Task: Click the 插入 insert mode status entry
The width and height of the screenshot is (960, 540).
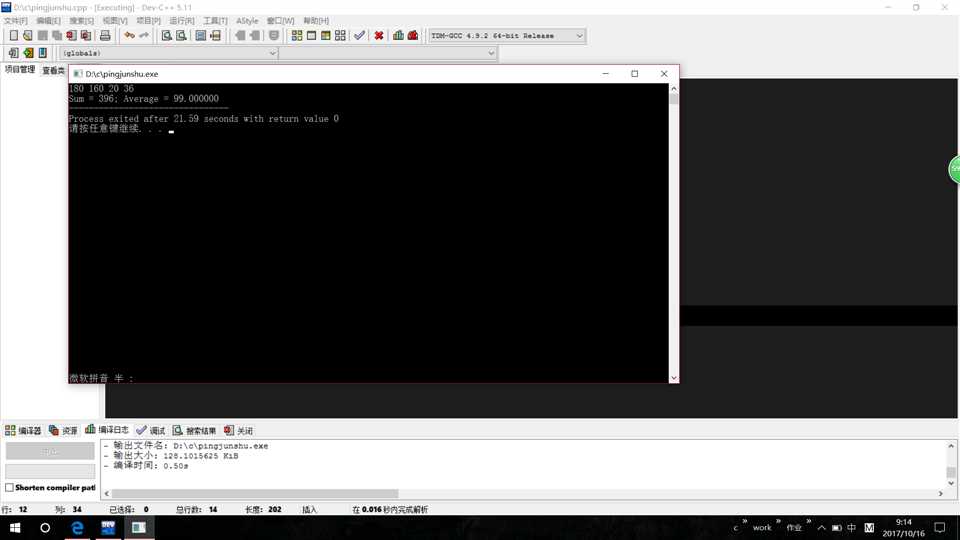Action: (310, 509)
